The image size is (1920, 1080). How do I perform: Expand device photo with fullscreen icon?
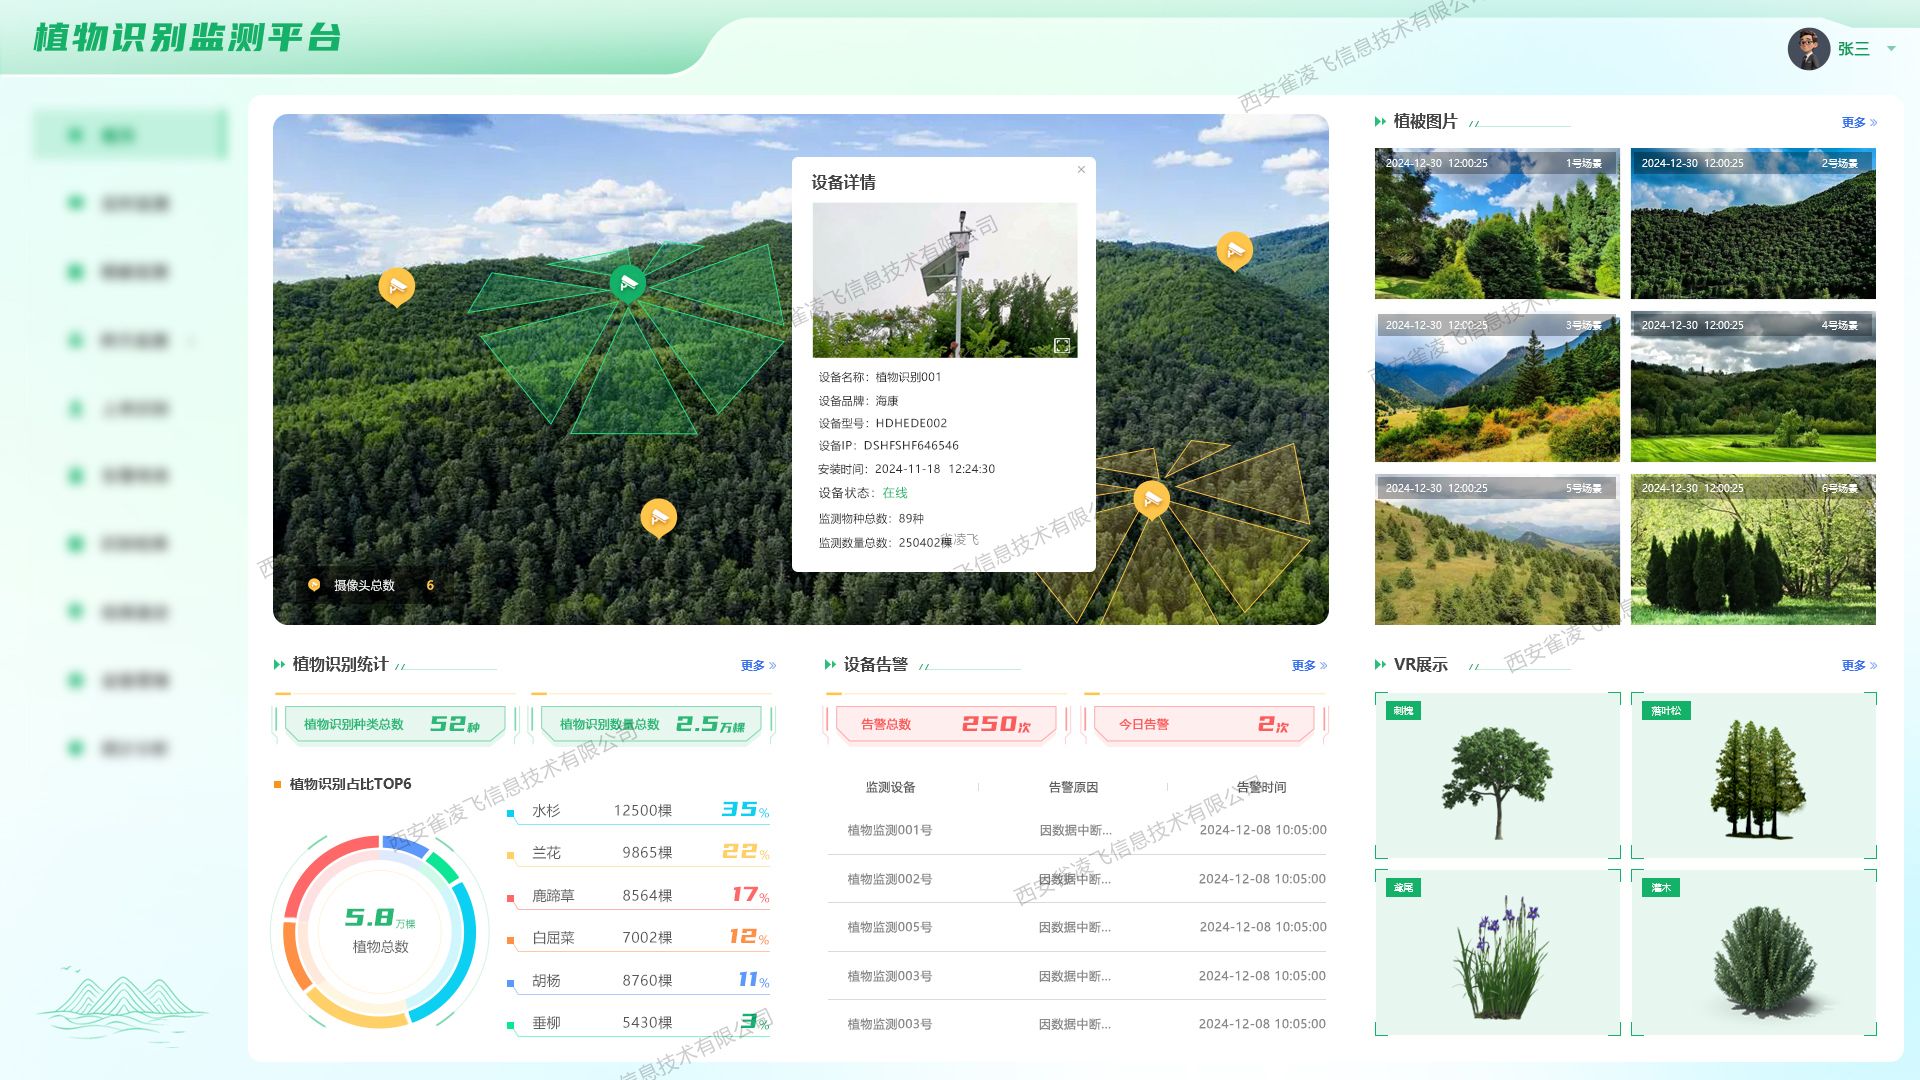[x=1062, y=345]
